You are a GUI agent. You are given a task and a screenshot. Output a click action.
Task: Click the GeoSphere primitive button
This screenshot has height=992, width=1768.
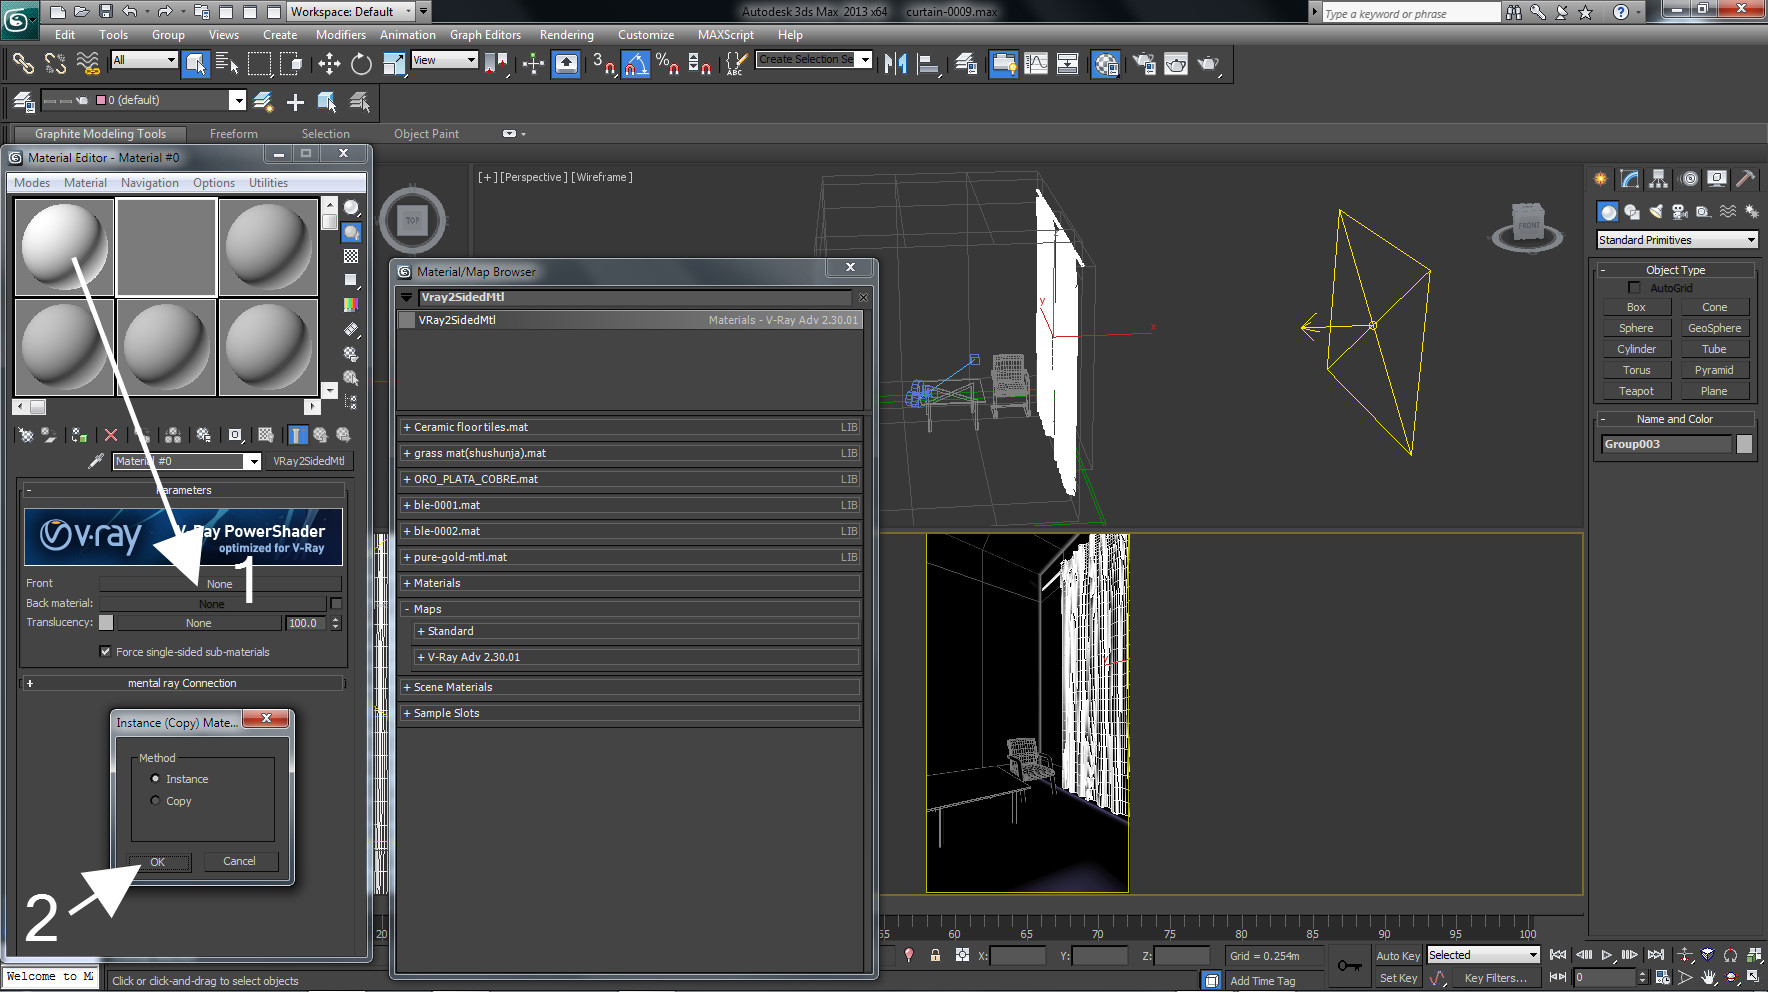(x=1714, y=328)
